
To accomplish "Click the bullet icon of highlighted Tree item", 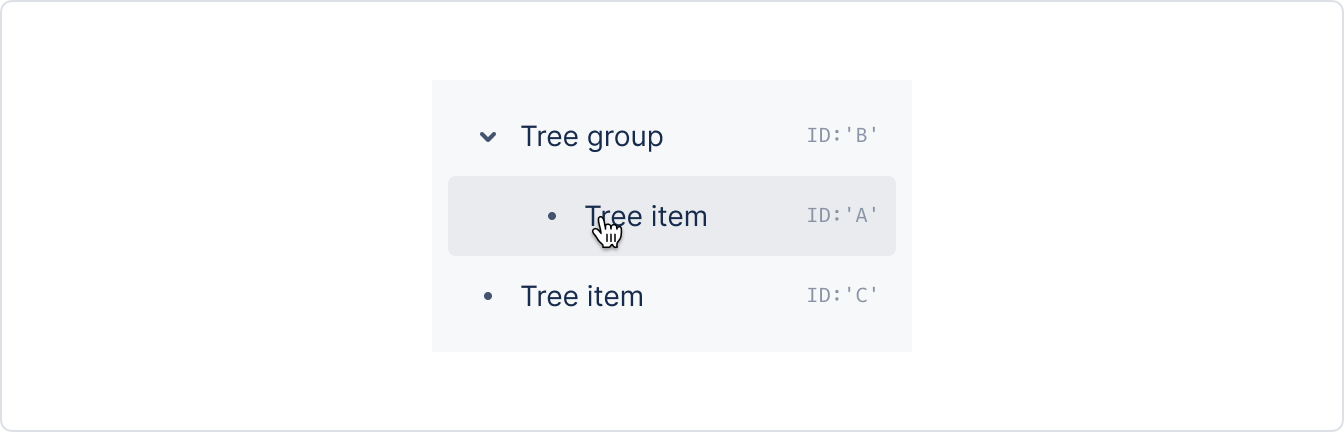I will point(552,216).
